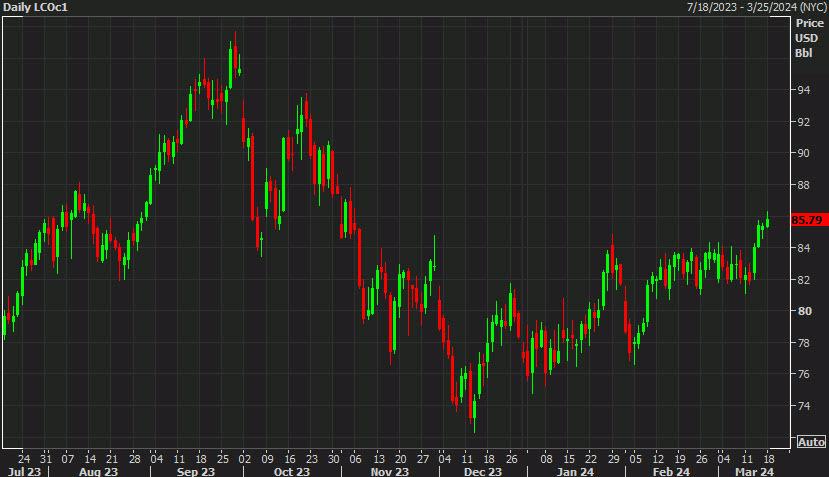
Task: Click the 92 price axis label
Action: [804, 122]
